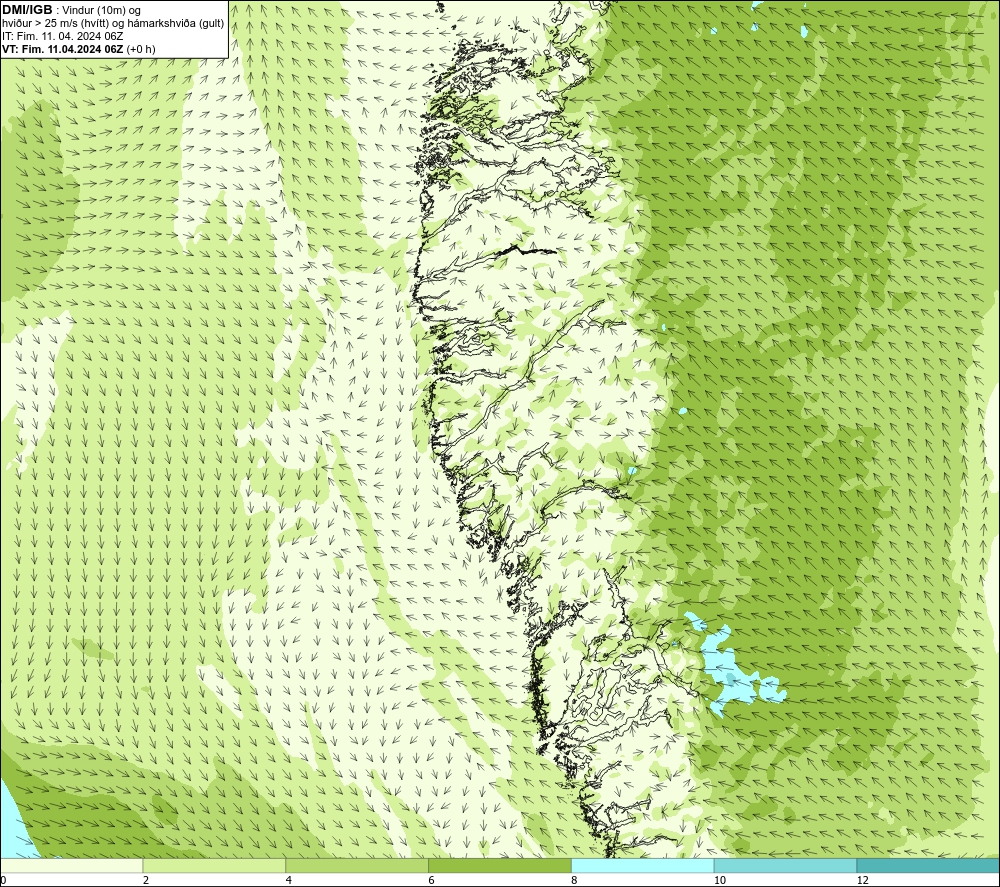This screenshot has height=887, width=1000.
Task: Click the 10–12 m/s cyan legend swatch
Action: [786, 865]
